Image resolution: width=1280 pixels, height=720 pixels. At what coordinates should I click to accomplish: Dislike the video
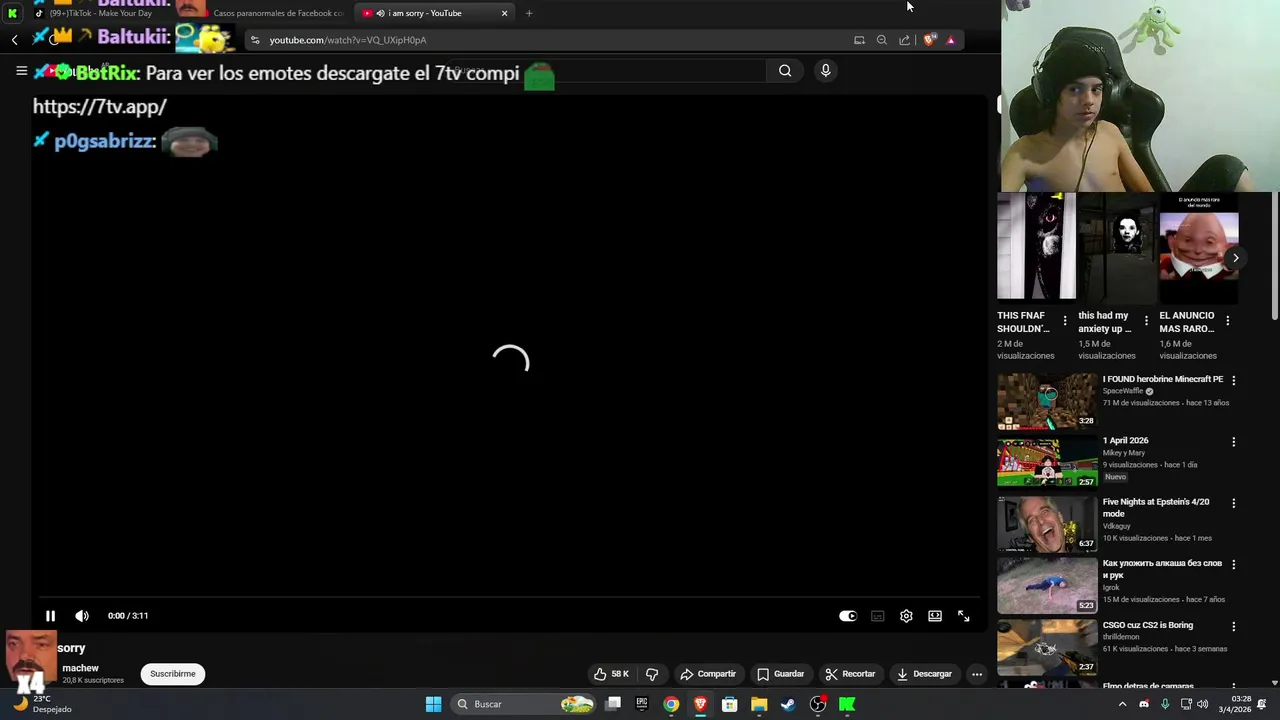(x=652, y=674)
